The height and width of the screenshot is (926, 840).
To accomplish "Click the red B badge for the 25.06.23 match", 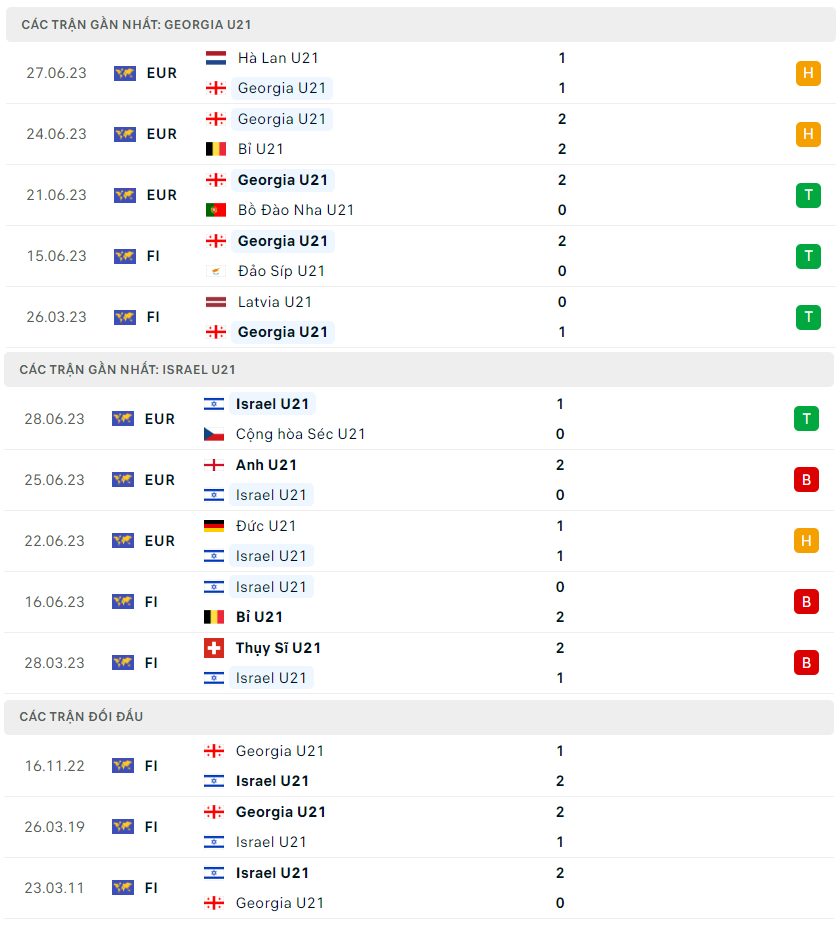I will [x=806, y=480].
